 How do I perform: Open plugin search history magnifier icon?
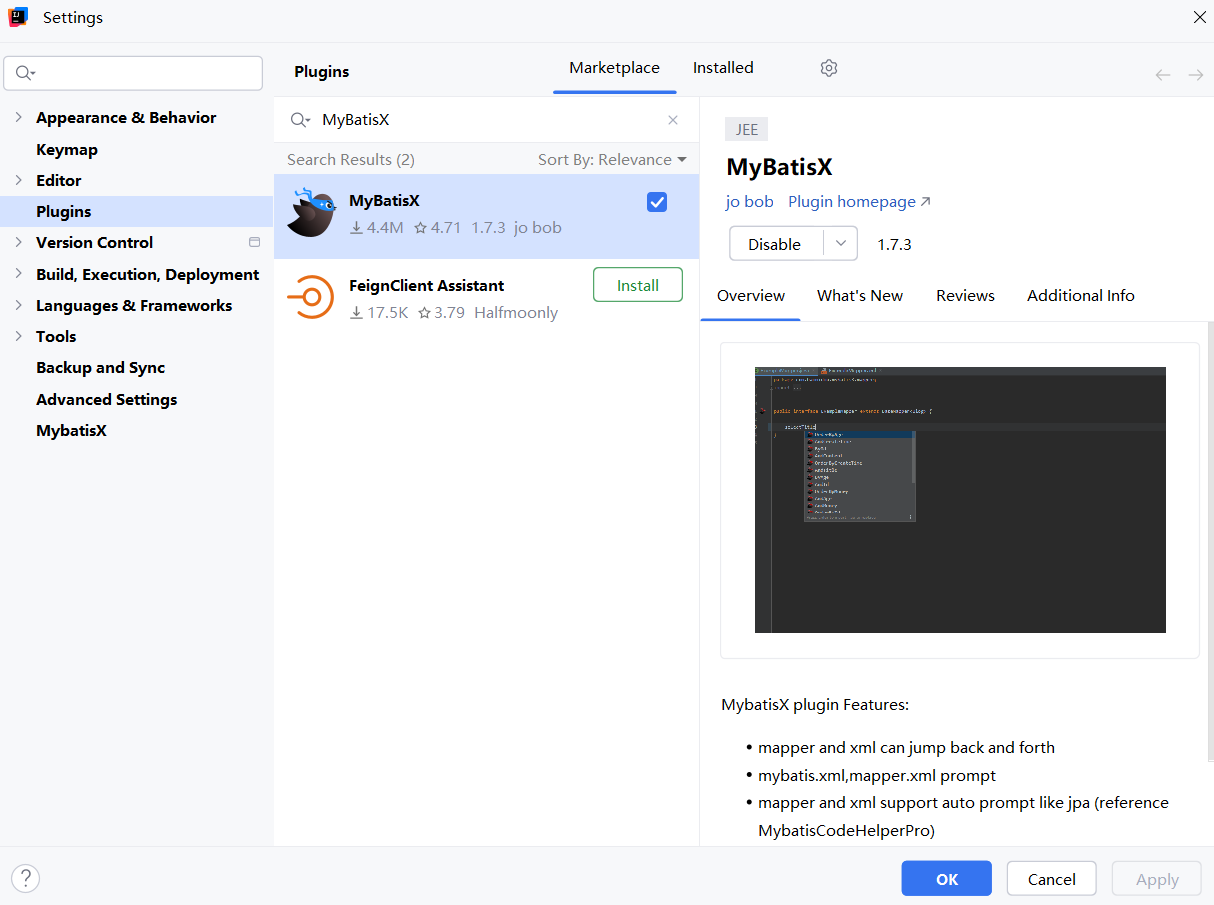point(300,120)
